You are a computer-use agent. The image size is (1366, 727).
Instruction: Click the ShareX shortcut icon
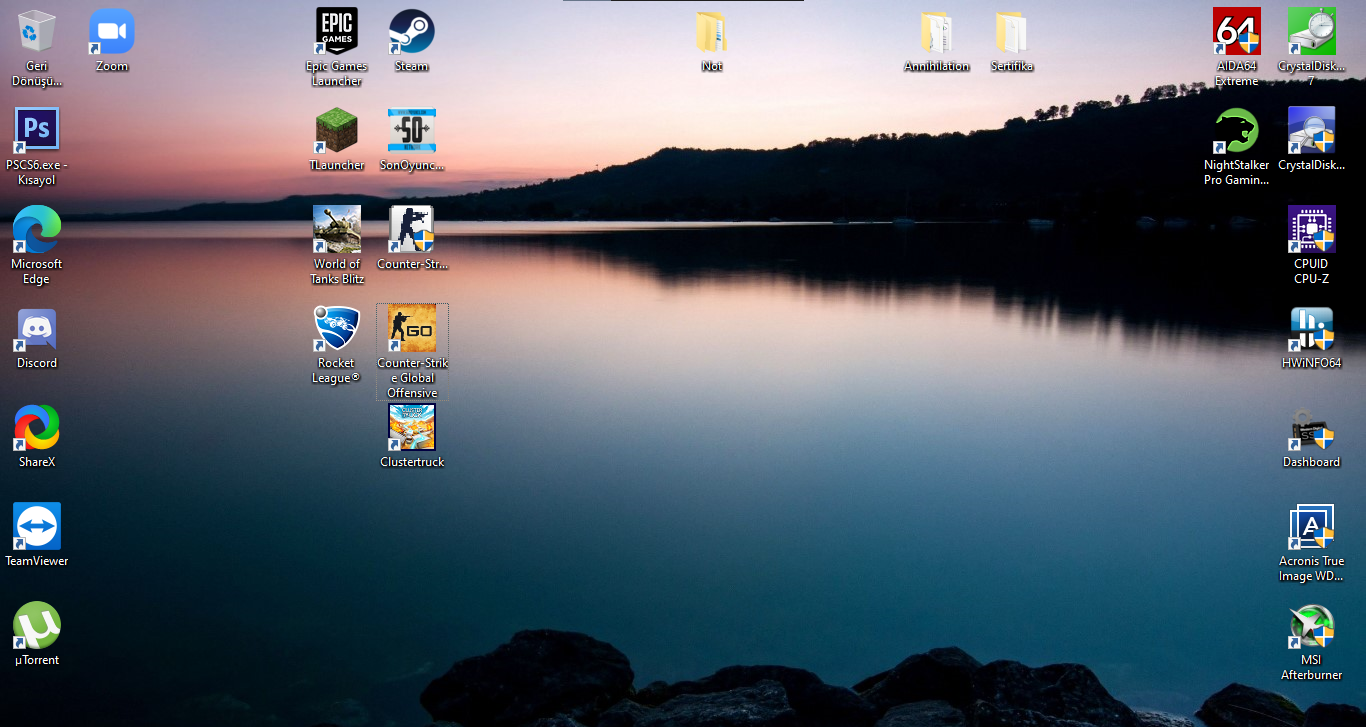[x=37, y=428]
